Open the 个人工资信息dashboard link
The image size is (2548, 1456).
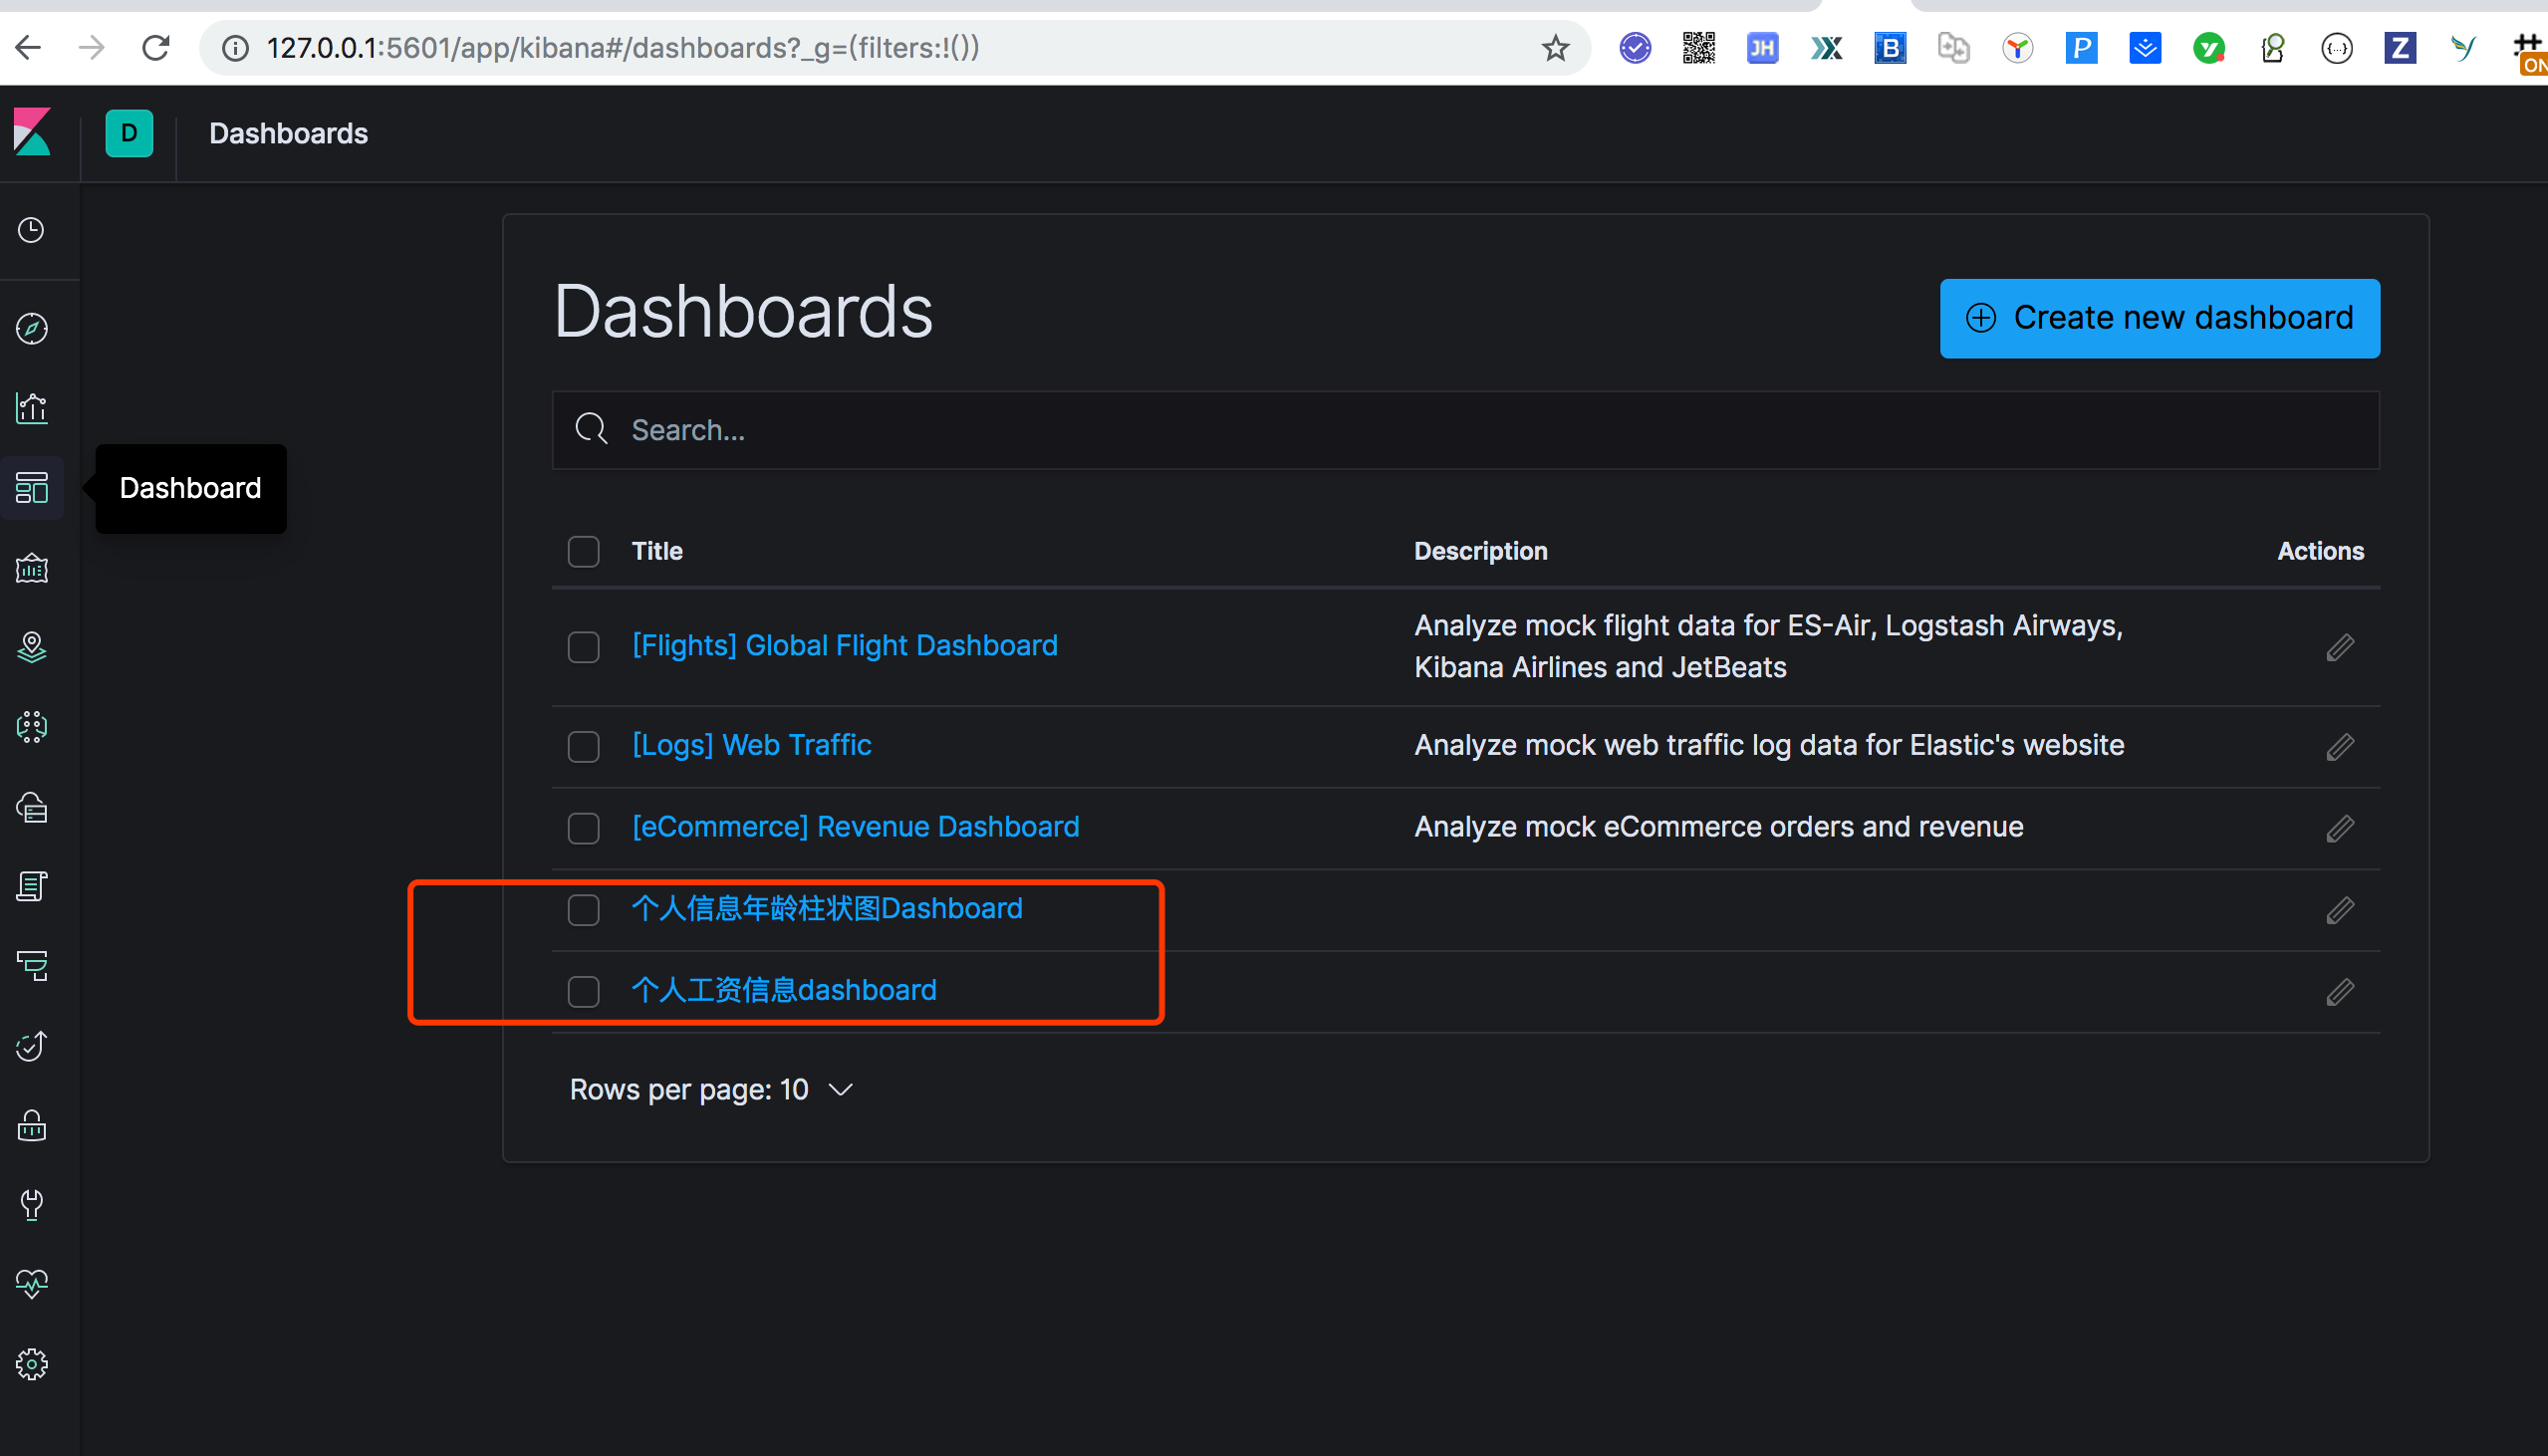point(784,991)
